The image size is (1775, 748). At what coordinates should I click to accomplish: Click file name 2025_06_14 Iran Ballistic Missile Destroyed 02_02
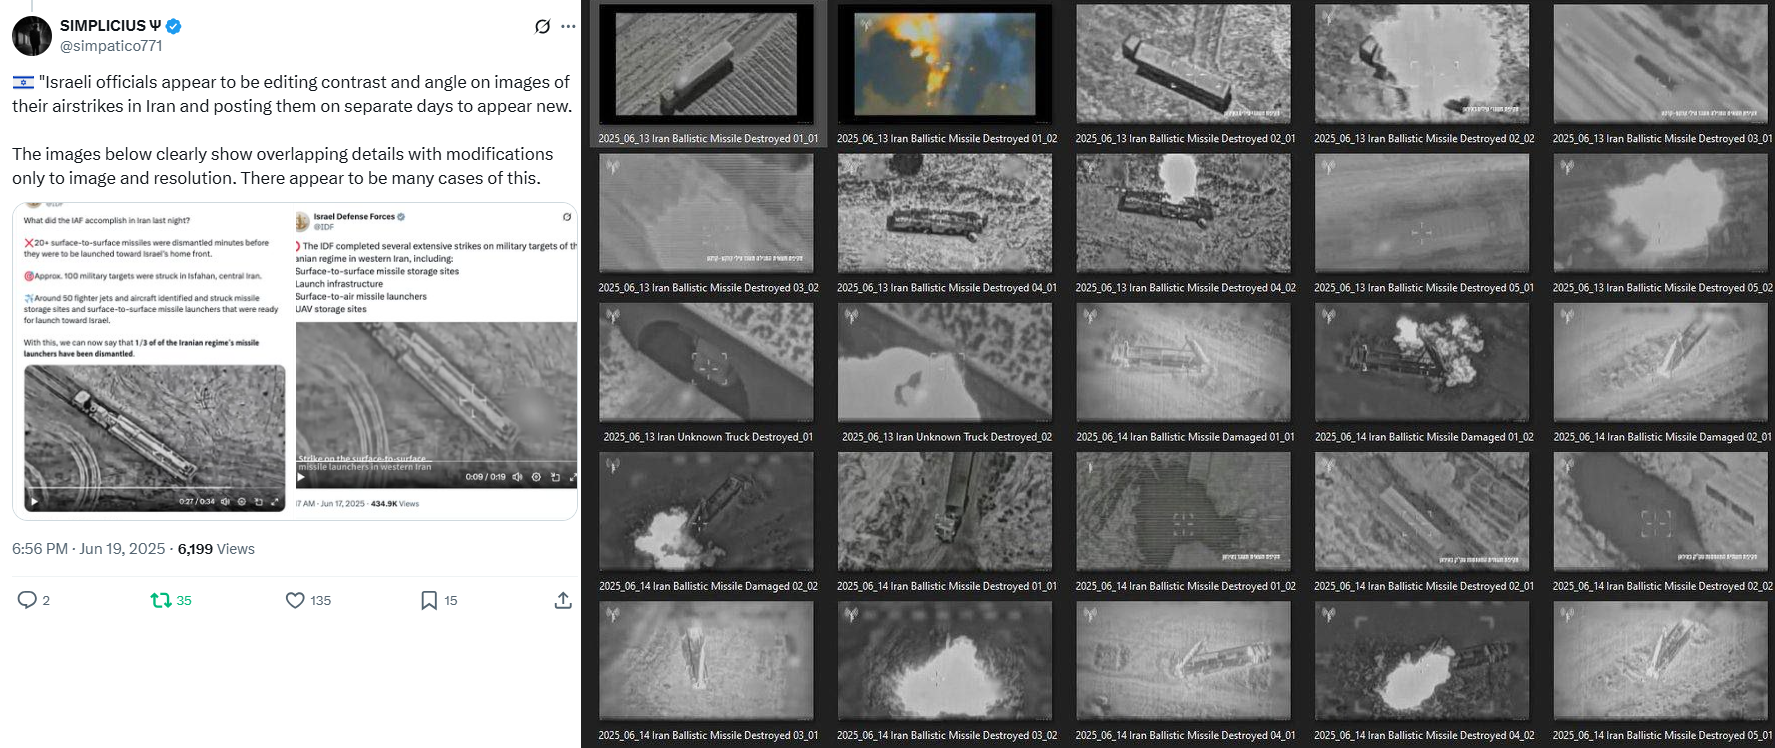(1662, 586)
